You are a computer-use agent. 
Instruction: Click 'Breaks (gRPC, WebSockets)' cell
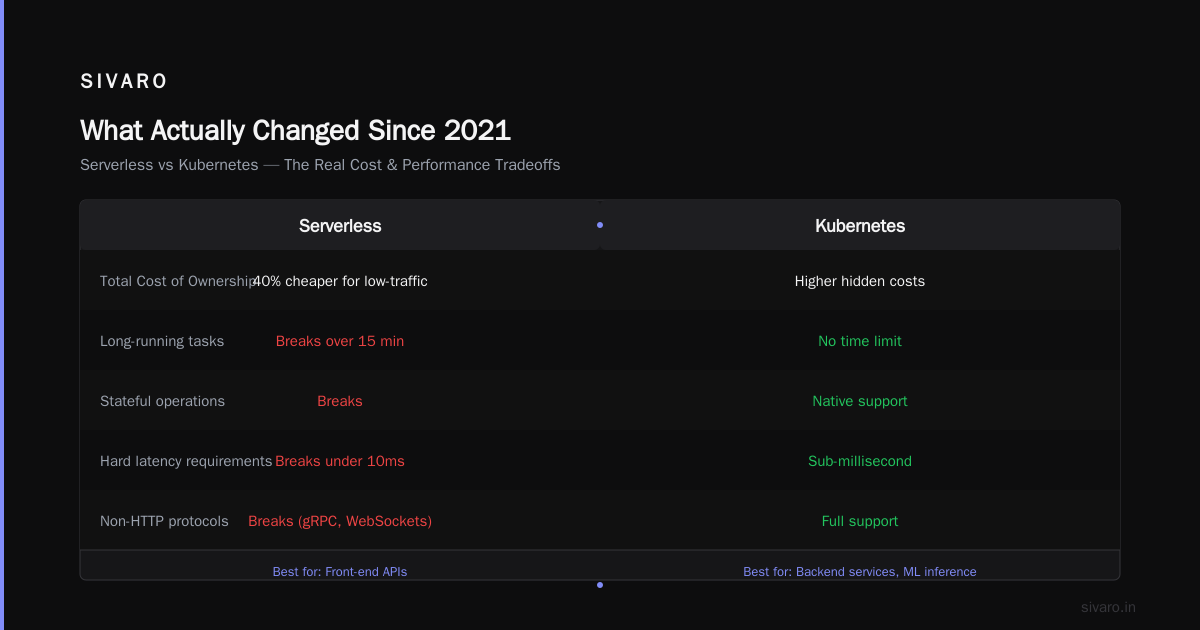[340, 522]
